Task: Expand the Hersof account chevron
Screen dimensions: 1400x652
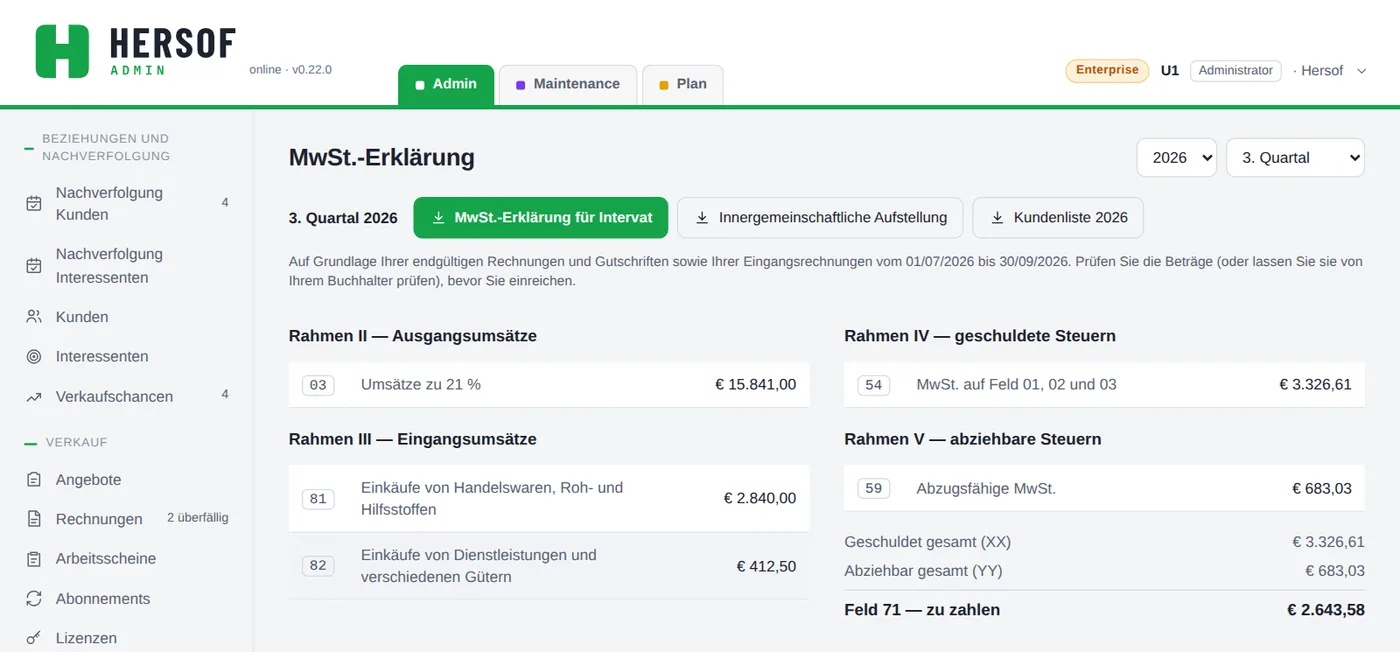Action: 1361,71
